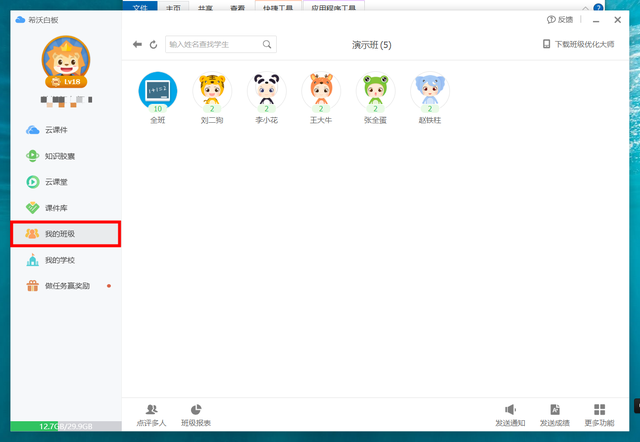Click the refresh icon

click(153, 44)
